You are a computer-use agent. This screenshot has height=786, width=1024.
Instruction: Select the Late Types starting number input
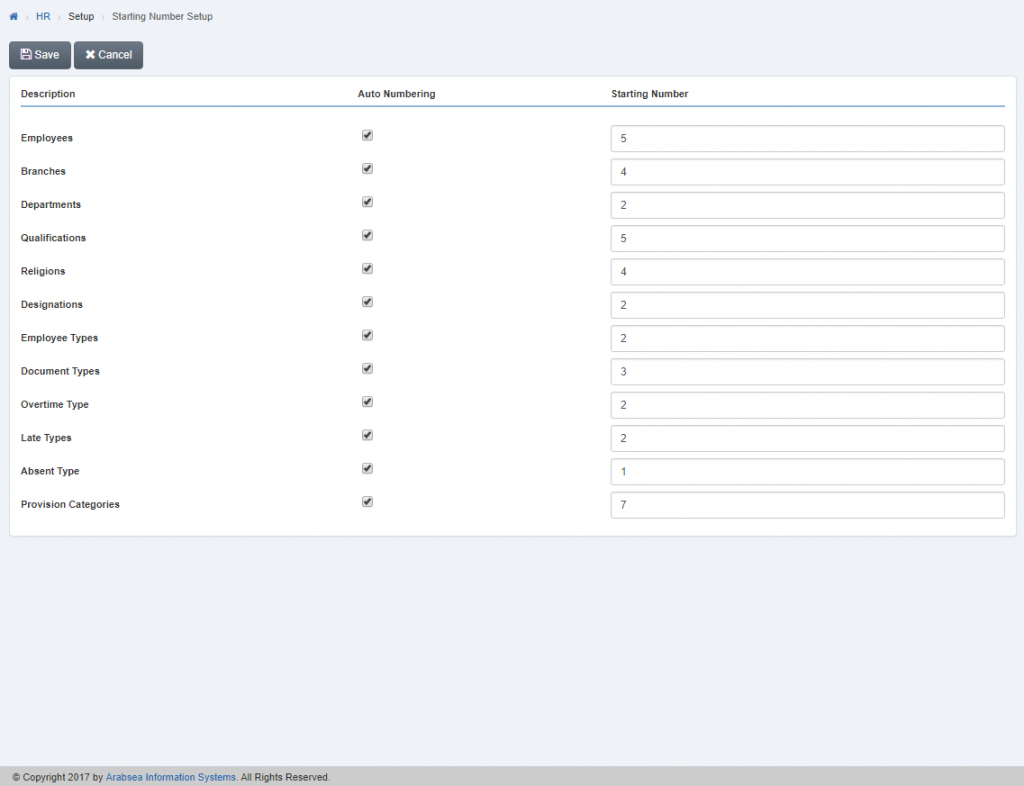coord(807,438)
